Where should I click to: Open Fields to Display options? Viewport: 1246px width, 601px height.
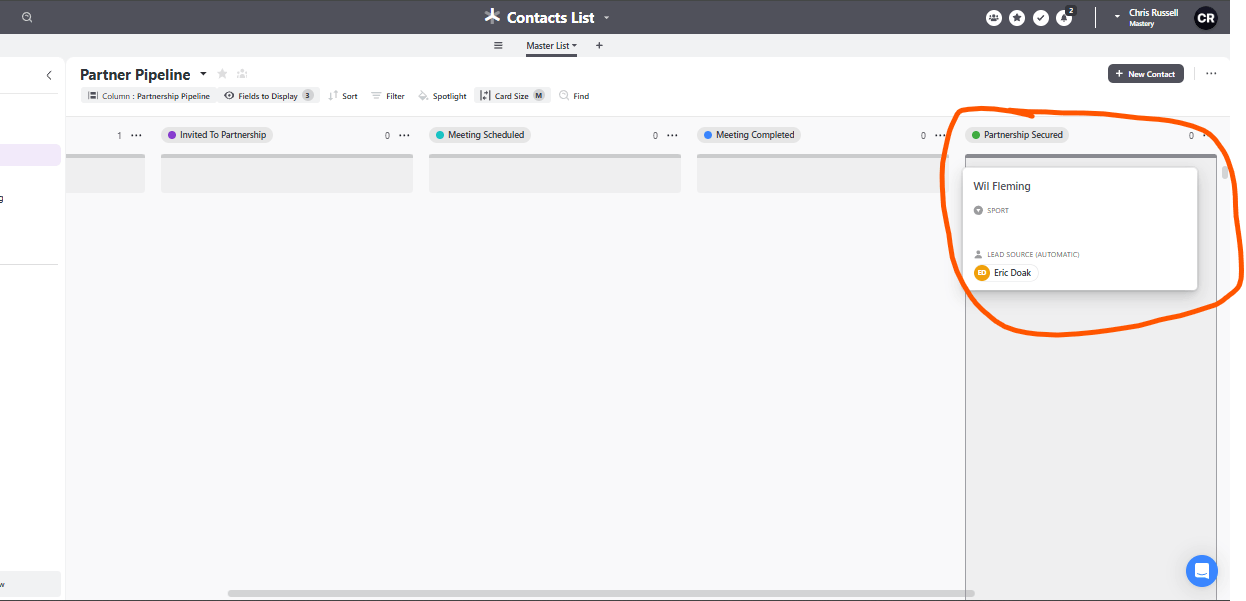point(269,96)
